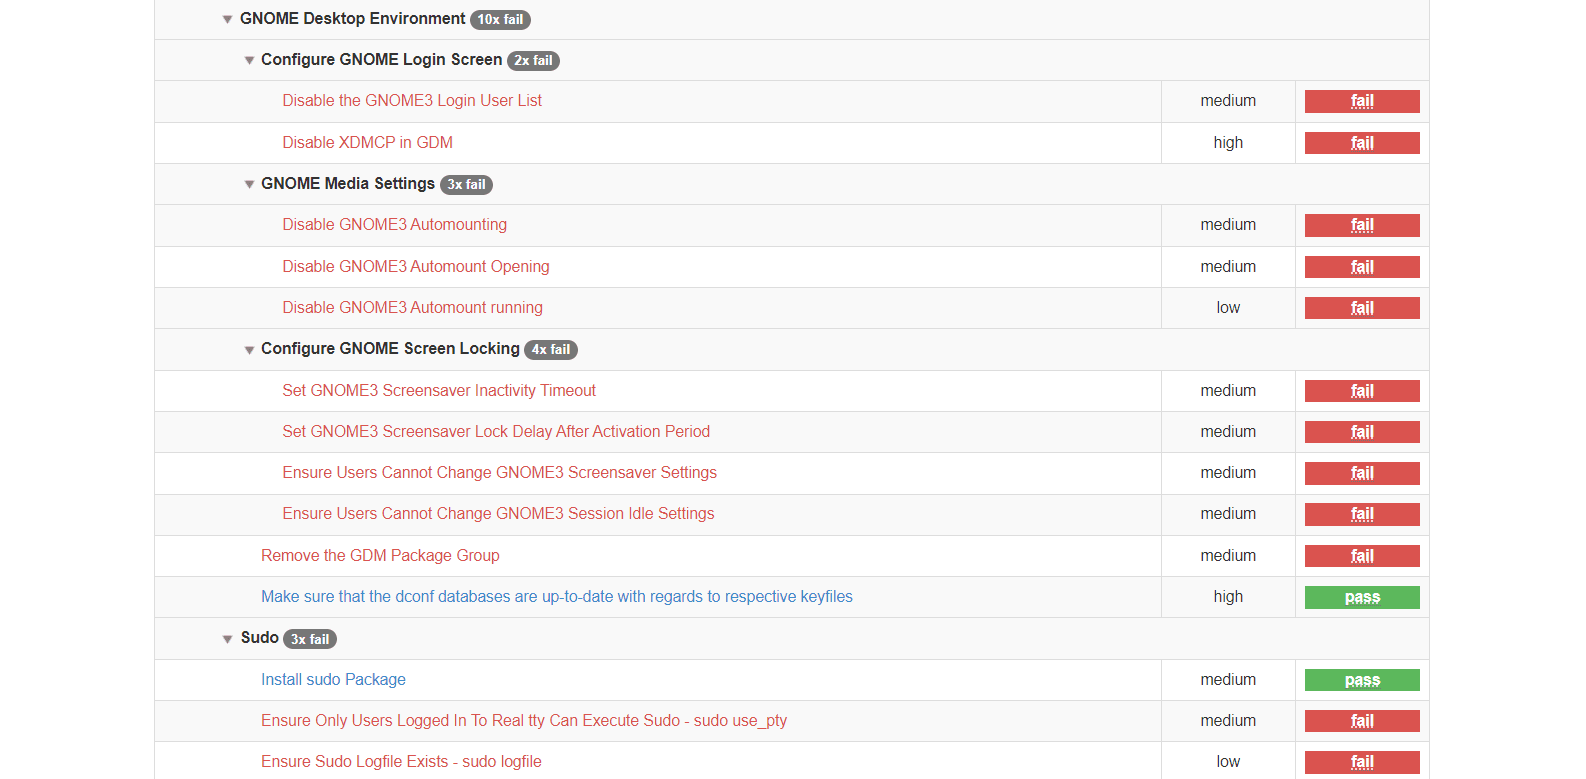Collapse the Configure GNOME Screen Locking section
The image size is (1586, 779).
pyautogui.click(x=249, y=350)
